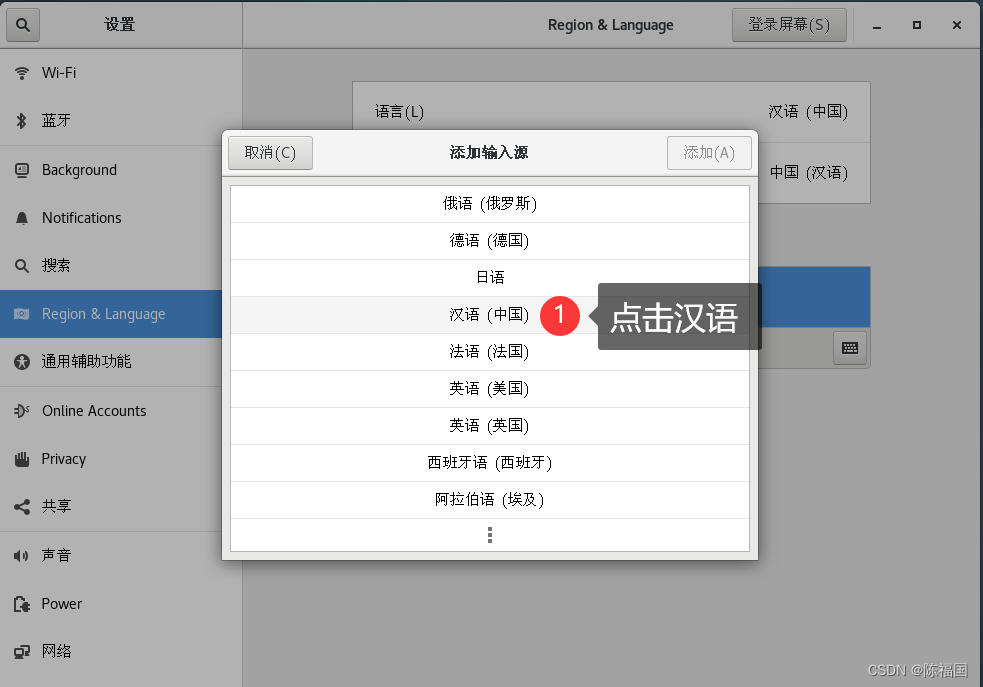Viewport: 983px width, 687px height.
Task: Maximize the Settings window
Action: pos(917,26)
